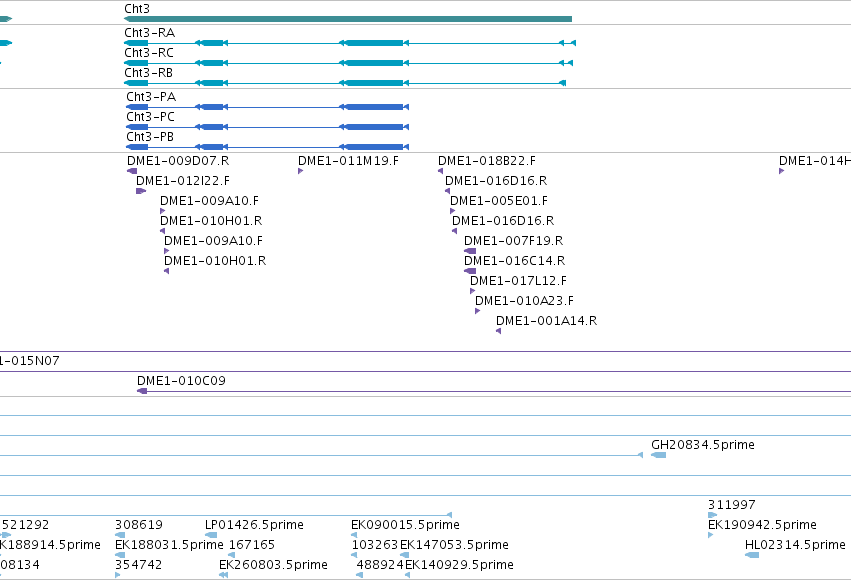Viewport: 851px width, 580px height.
Task: Click the DME1-010C09 arrowhead glyph
Action: (142, 391)
